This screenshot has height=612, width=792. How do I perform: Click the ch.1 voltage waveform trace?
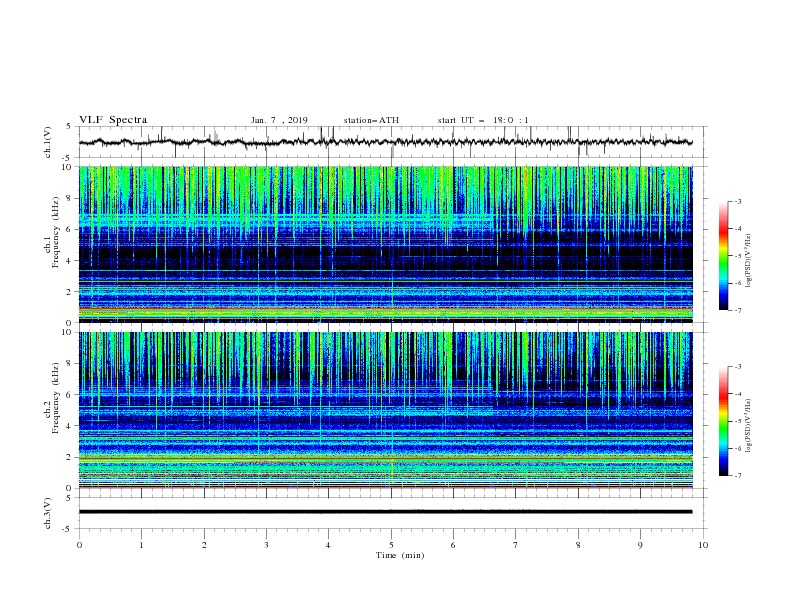(385, 142)
